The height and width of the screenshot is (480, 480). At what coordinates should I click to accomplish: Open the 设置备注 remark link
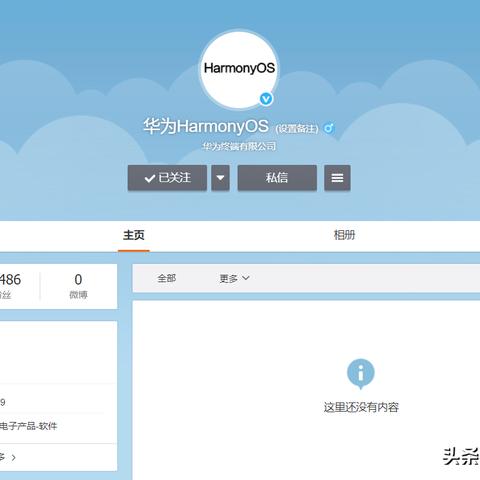297,128
